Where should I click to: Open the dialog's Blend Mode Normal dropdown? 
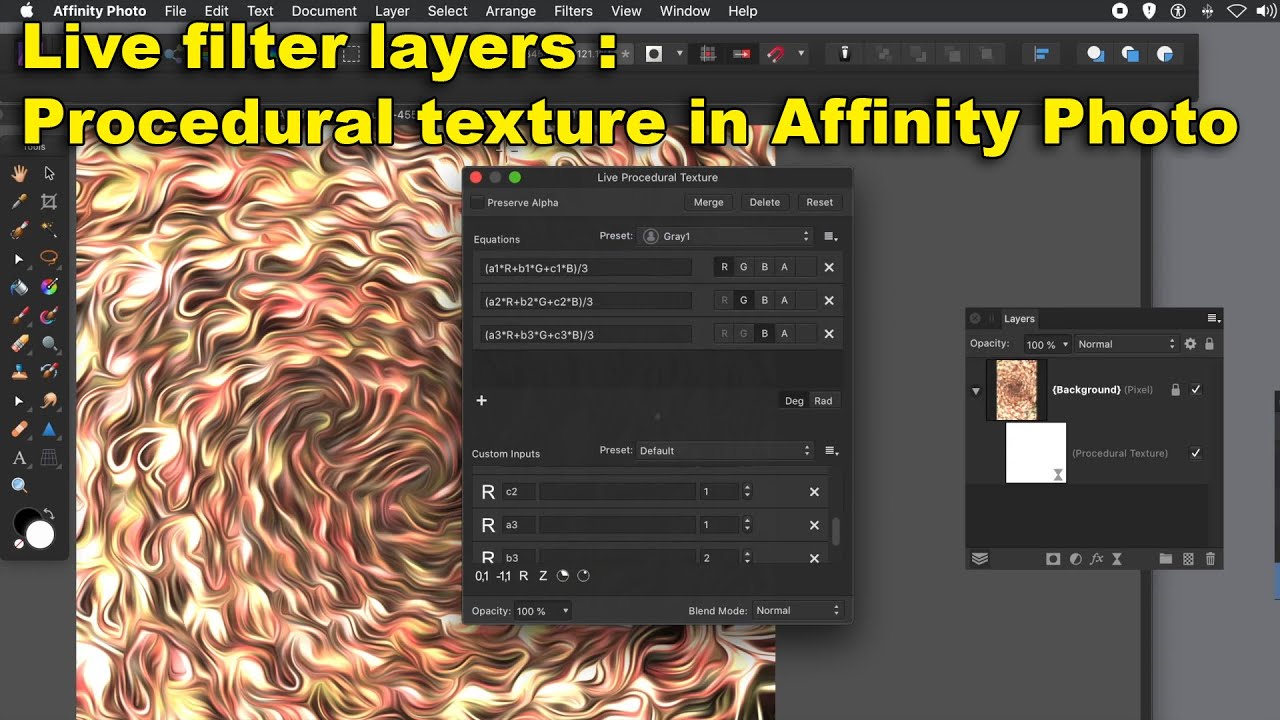(798, 610)
